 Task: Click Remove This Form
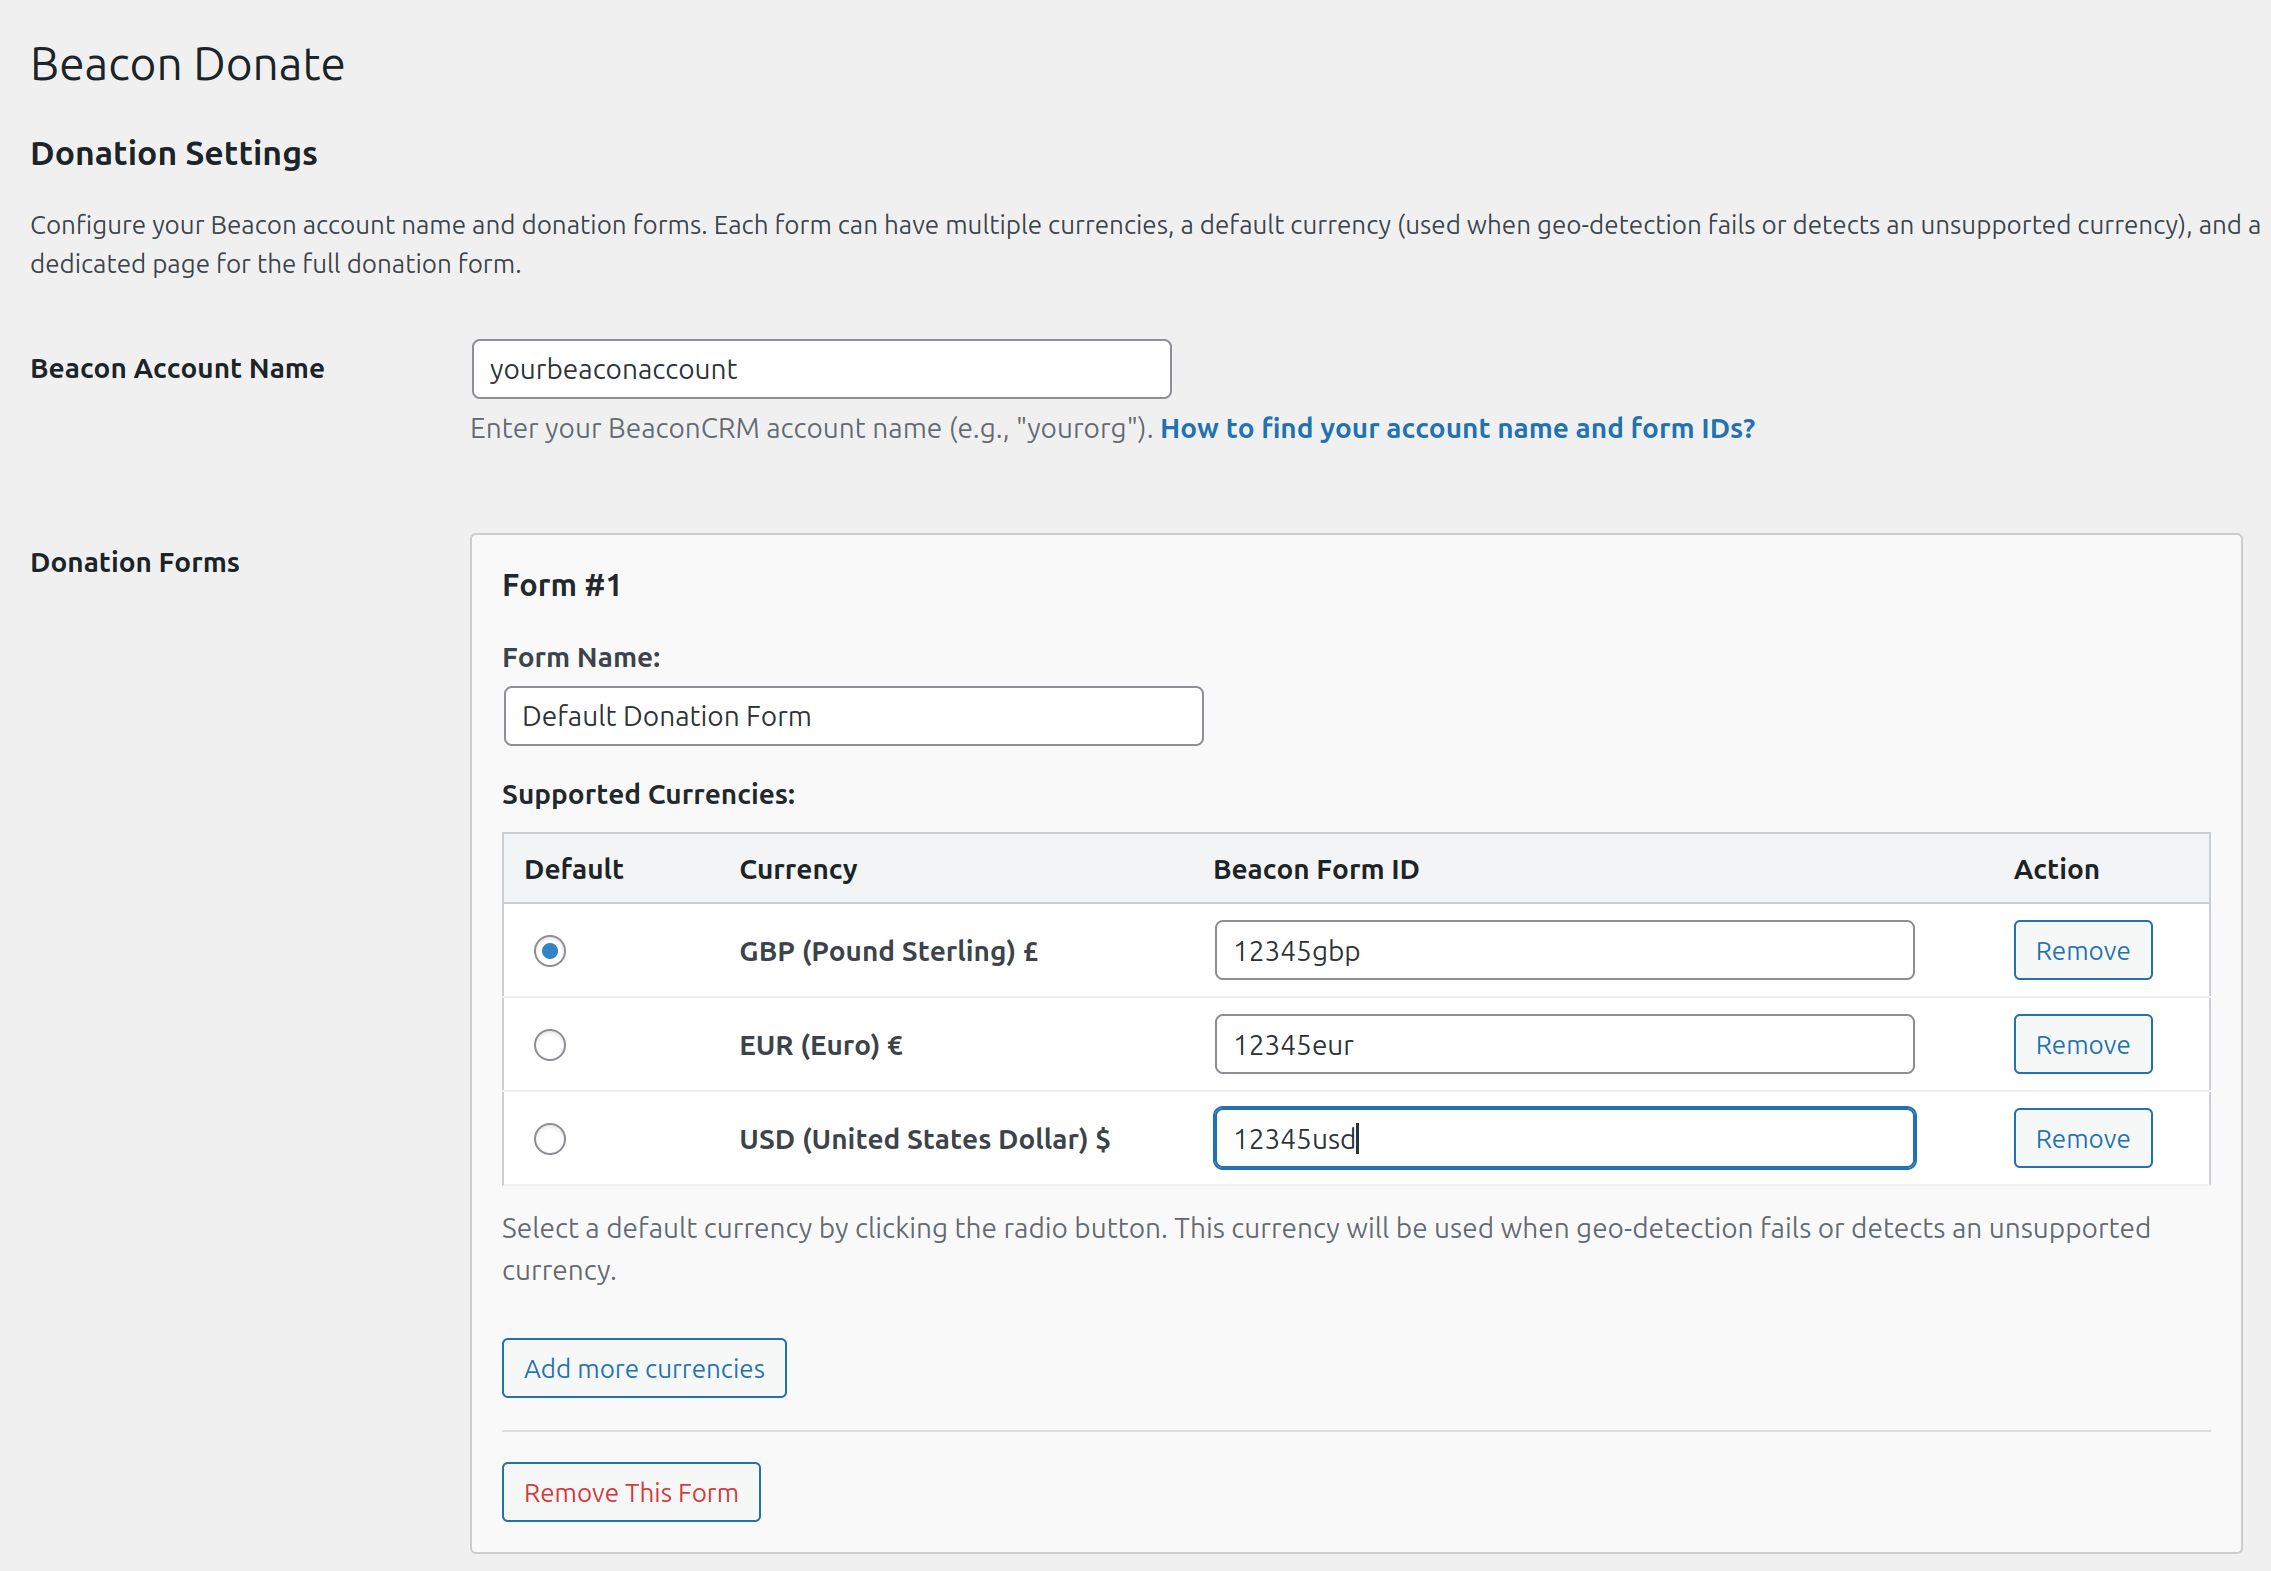point(631,1491)
